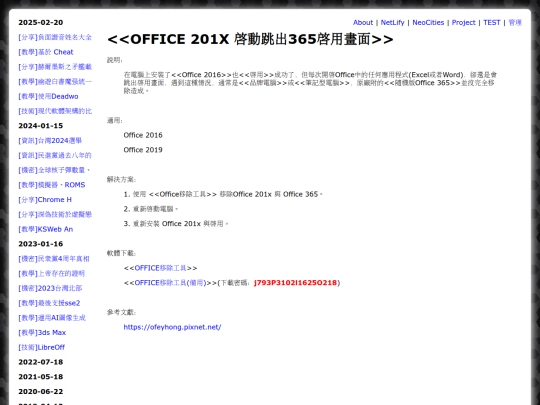Open the TEST navigation link
This screenshot has width=540, height=405.
pyautogui.click(x=491, y=22)
